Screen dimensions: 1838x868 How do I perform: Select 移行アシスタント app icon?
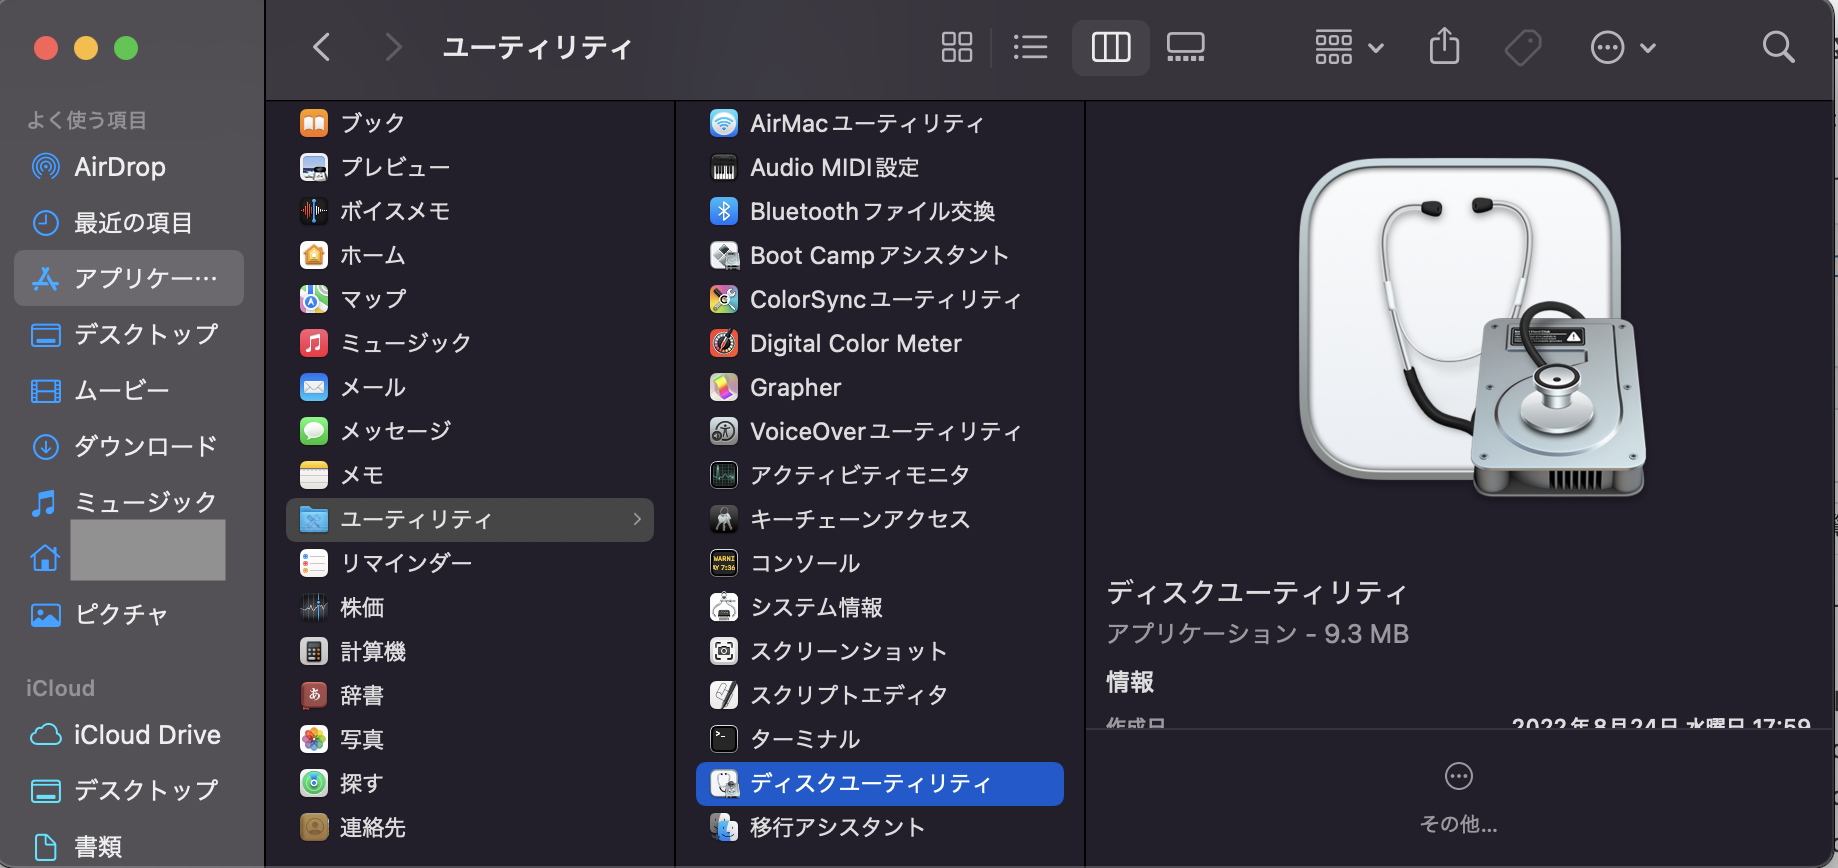(724, 827)
